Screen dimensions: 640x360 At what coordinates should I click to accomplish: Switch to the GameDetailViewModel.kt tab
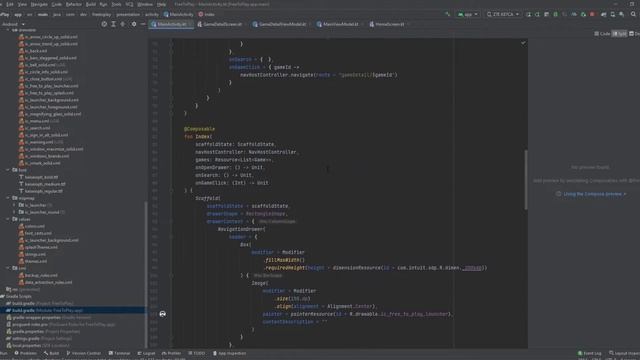pyautogui.click(x=280, y=24)
